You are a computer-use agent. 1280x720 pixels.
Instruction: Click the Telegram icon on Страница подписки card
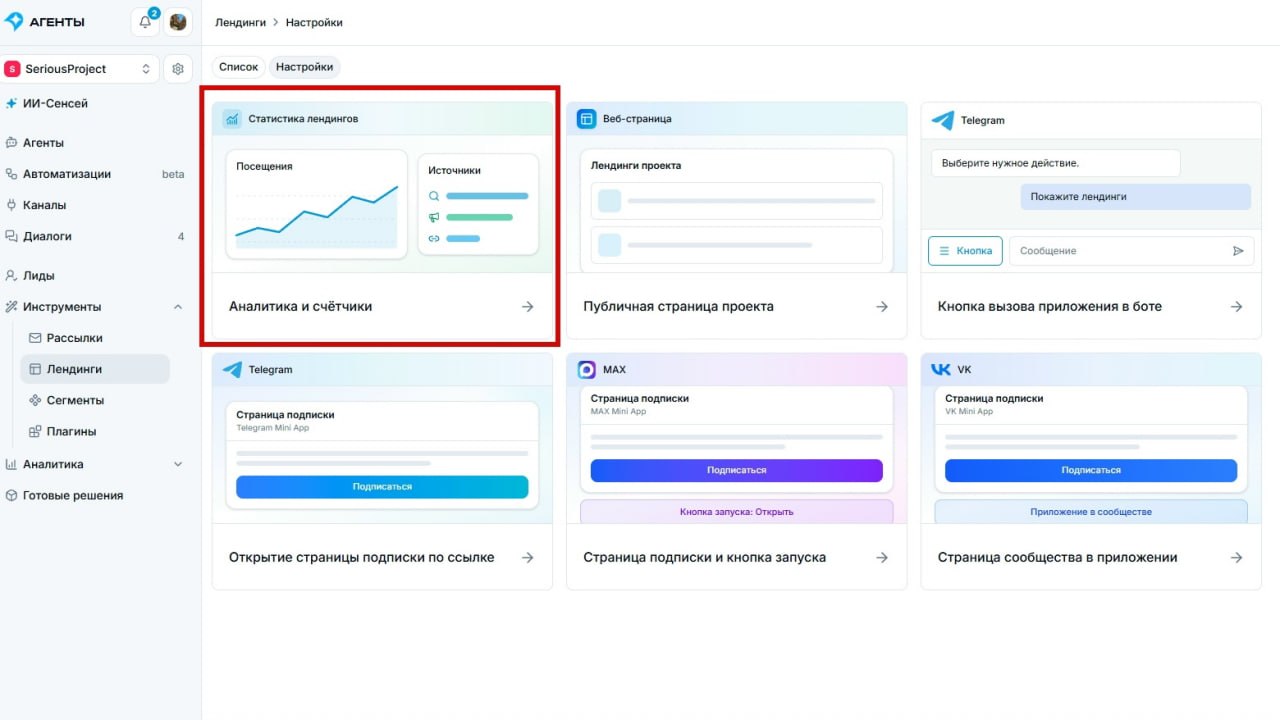[x=232, y=370]
